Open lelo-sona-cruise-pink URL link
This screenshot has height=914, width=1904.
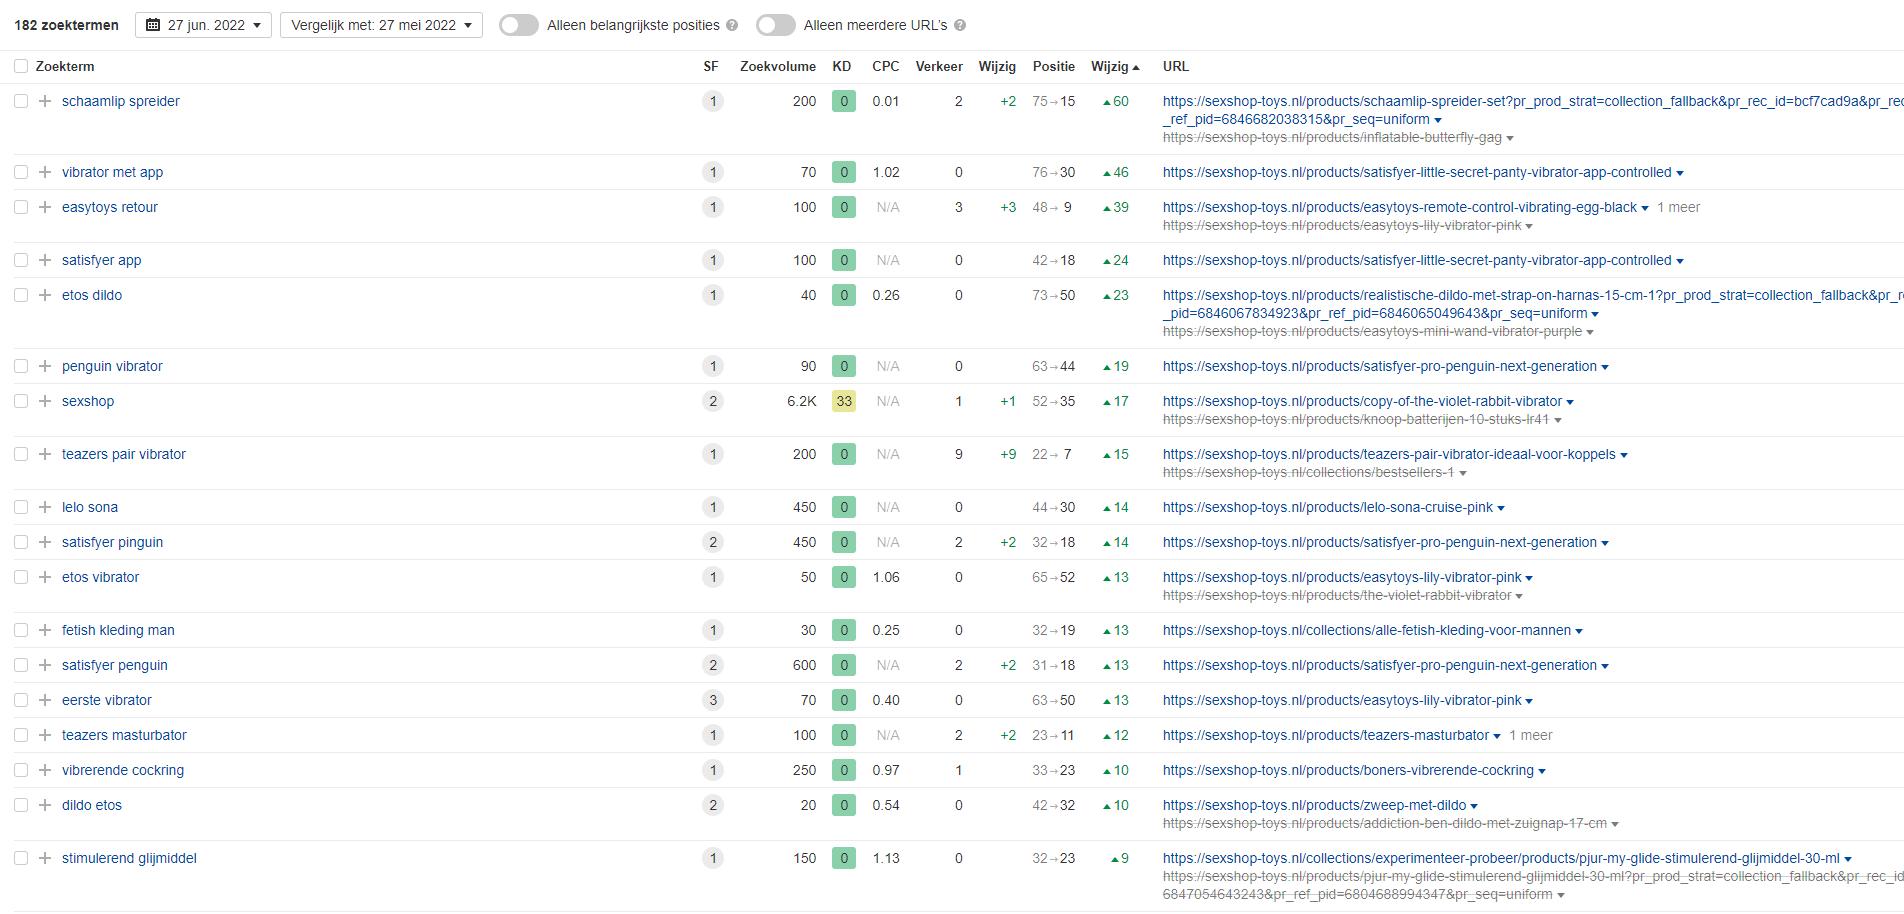click(1327, 507)
